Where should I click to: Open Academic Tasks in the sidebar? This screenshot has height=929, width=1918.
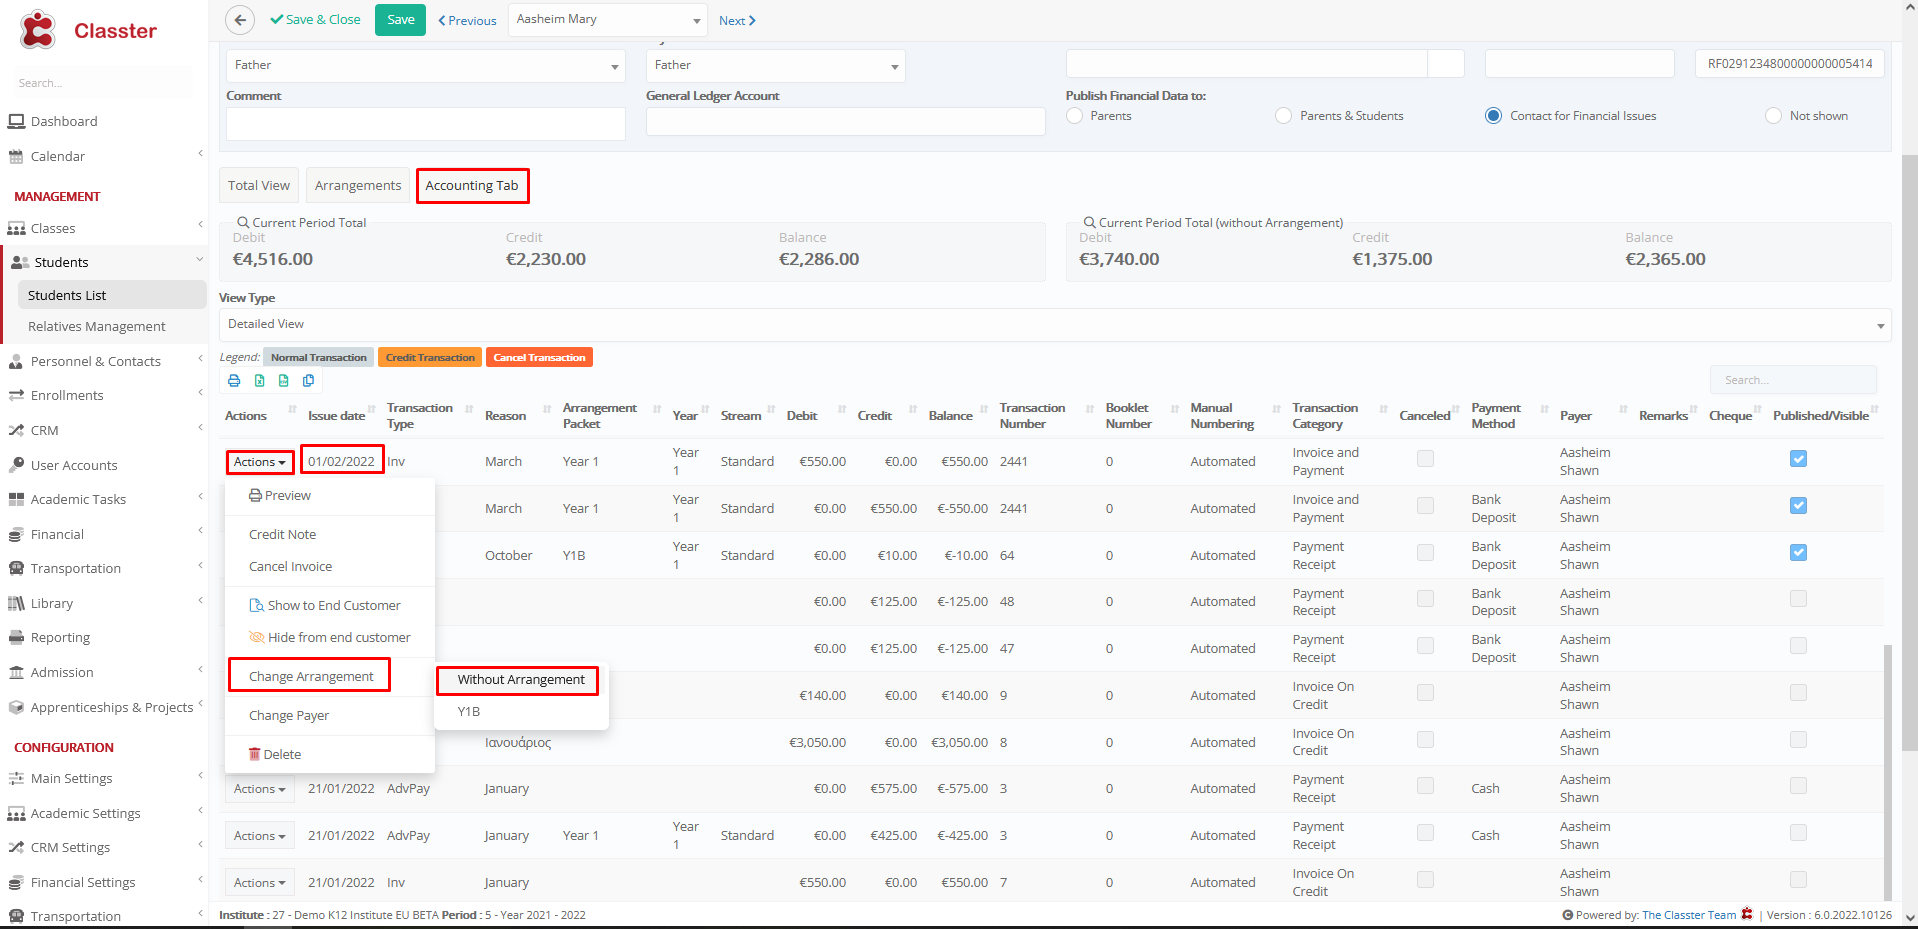click(78, 500)
